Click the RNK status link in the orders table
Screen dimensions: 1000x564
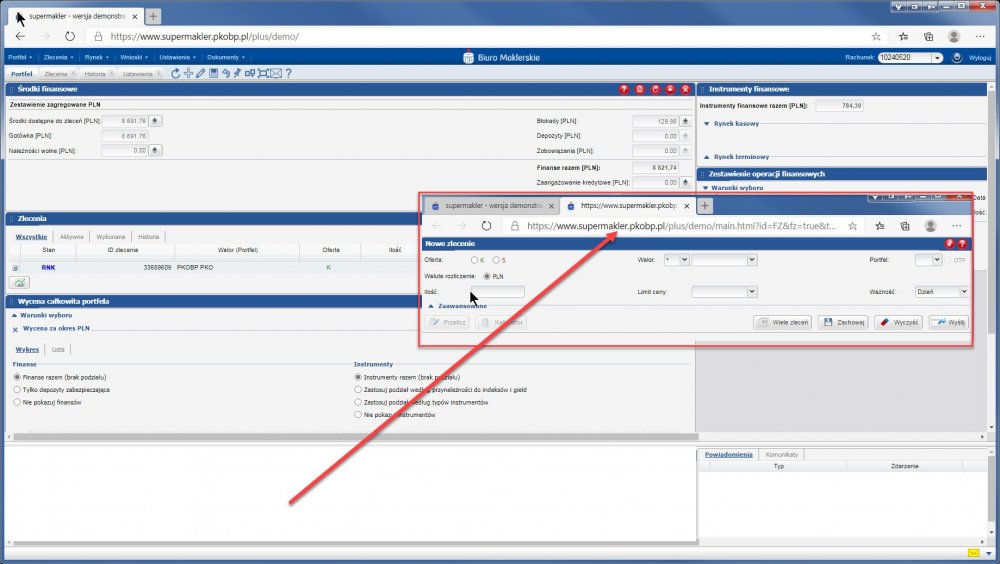(x=48, y=268)
